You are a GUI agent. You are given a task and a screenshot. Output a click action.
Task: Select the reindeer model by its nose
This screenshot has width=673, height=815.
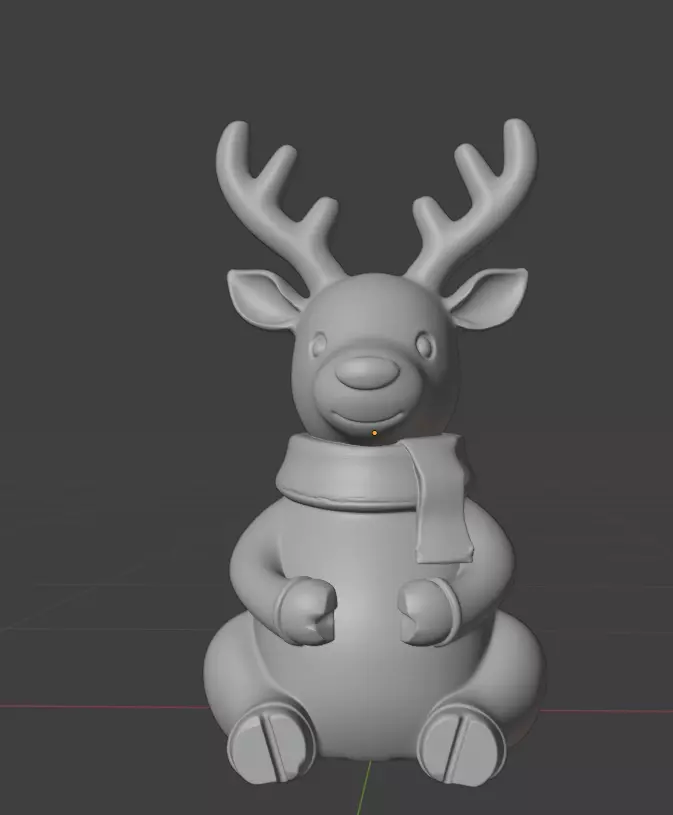point(367,373)
